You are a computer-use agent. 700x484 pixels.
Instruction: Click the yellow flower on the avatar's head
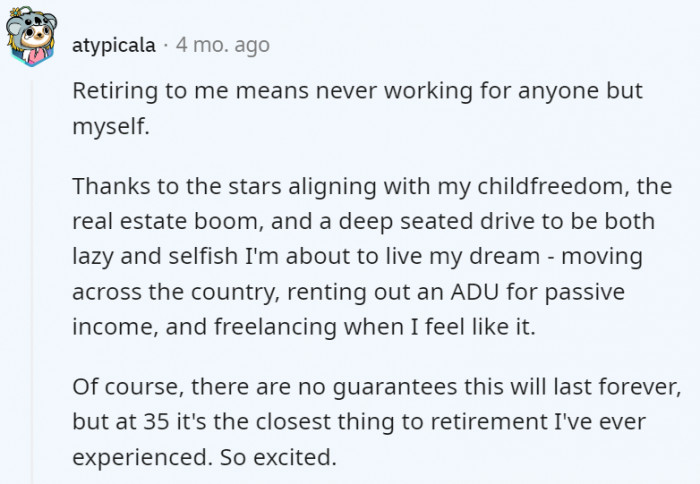(x=16, y=12)
